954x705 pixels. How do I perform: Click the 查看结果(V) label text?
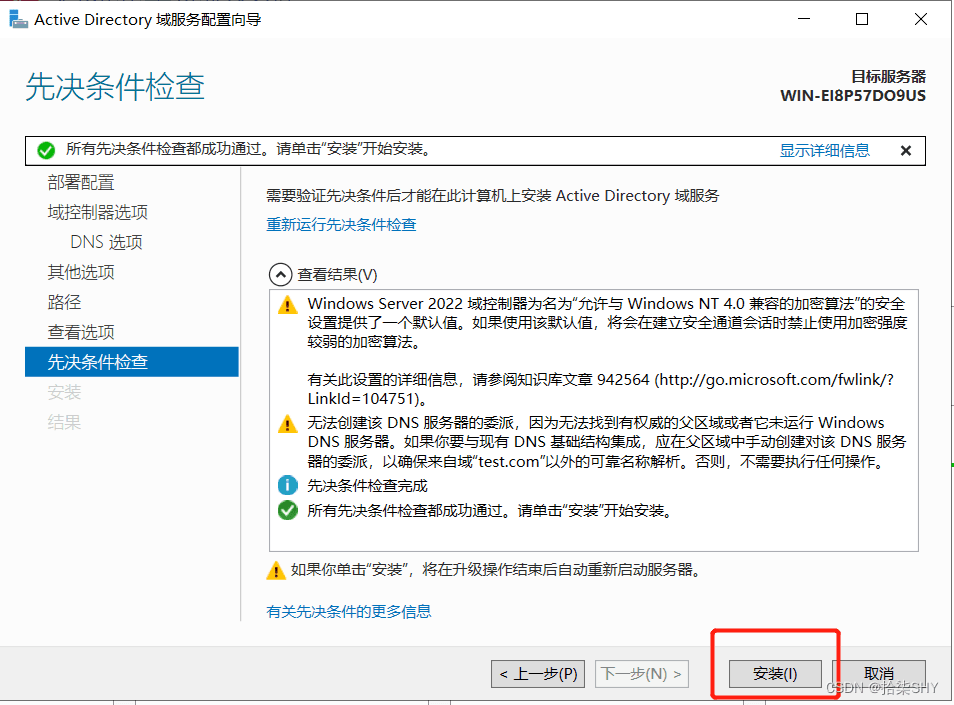pyautogui.click(x=337, y=275)
